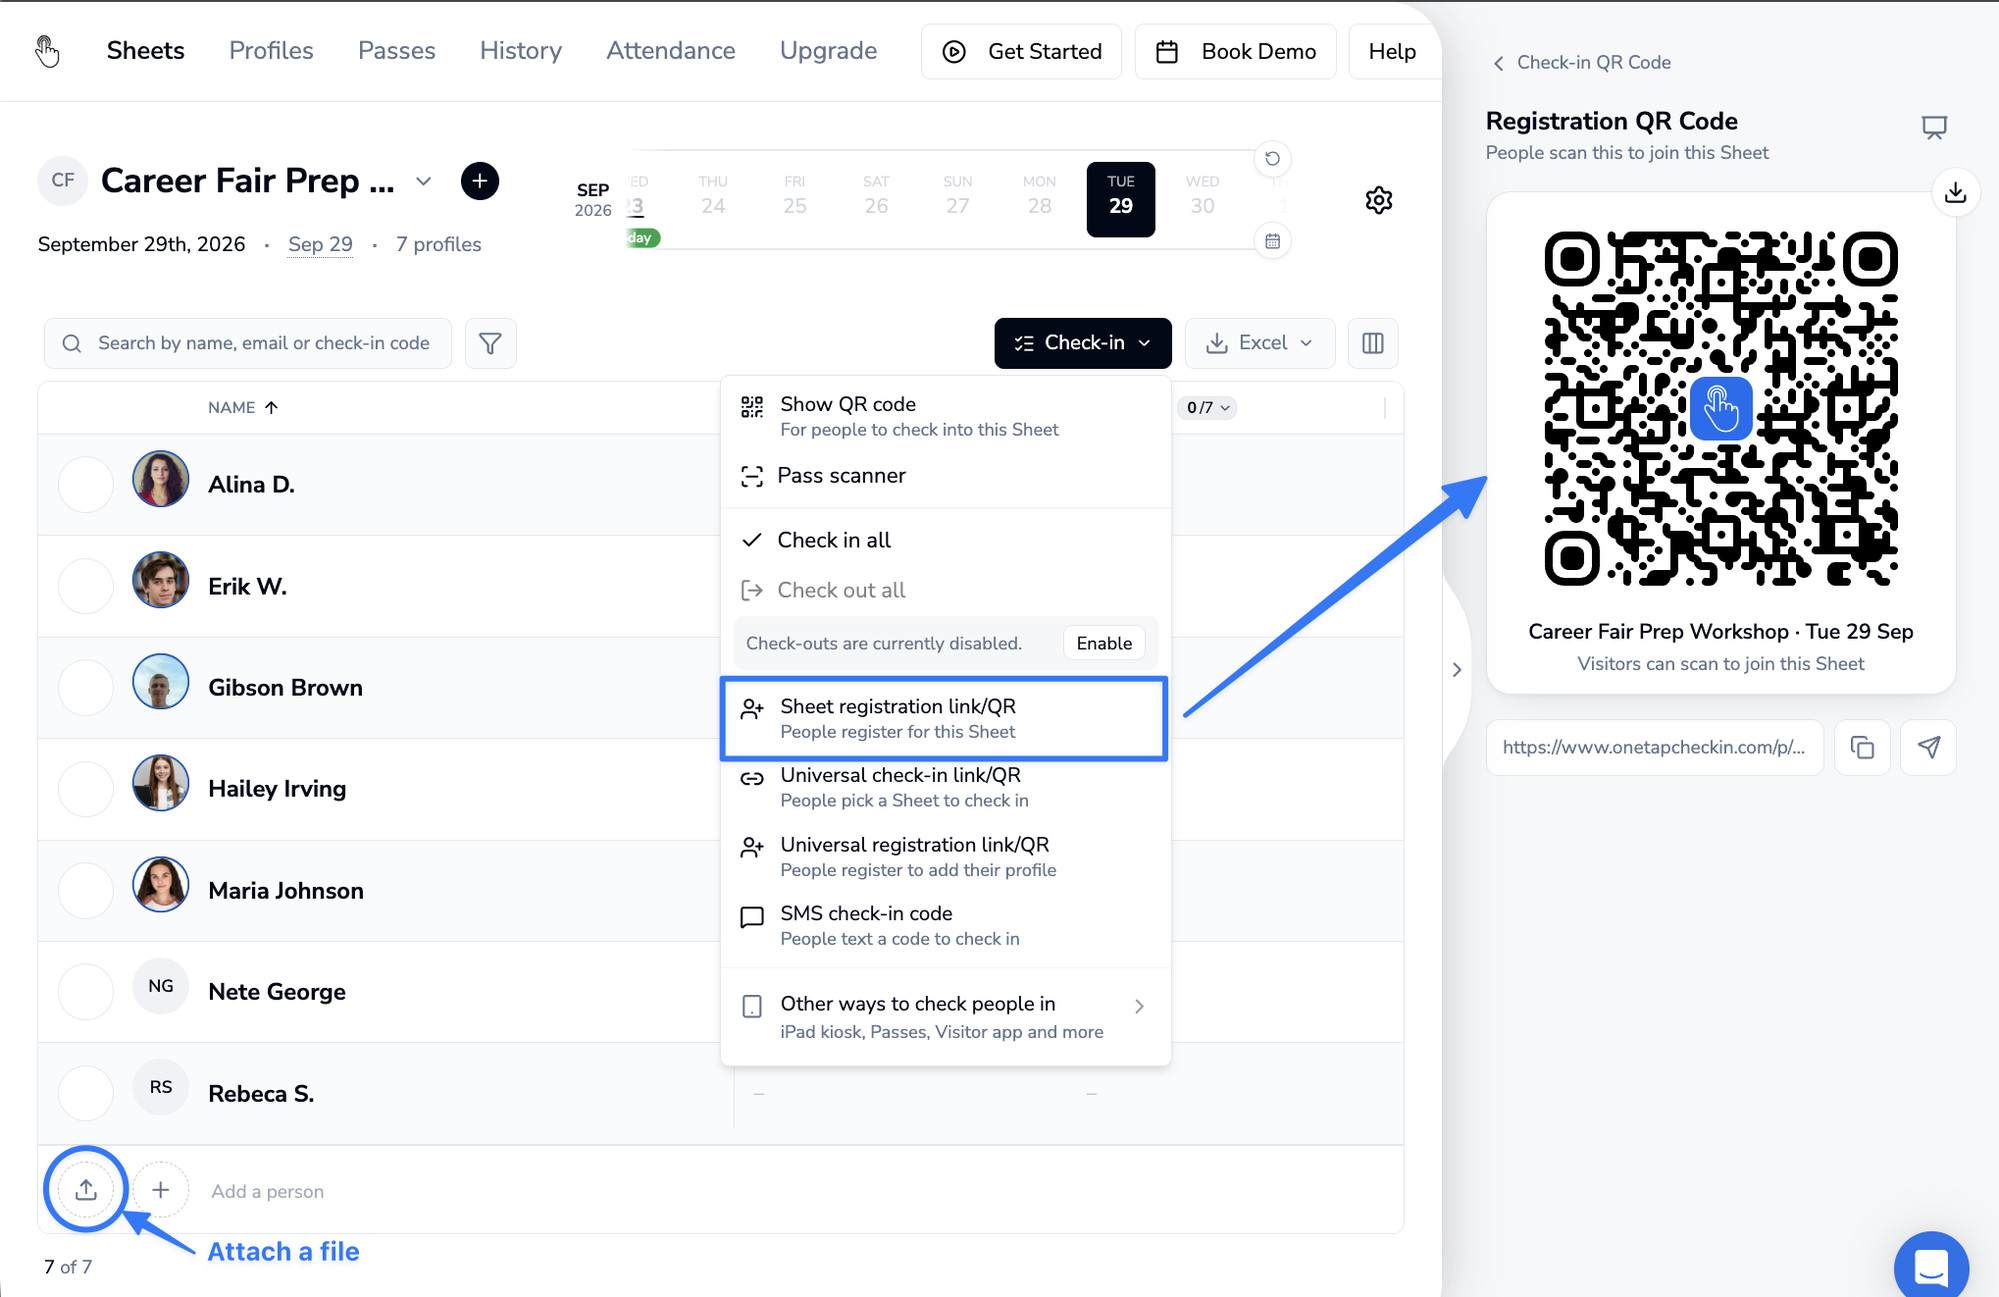Open the Attendance tab
Screen dimensions: 1999x1297
point(671,51)
